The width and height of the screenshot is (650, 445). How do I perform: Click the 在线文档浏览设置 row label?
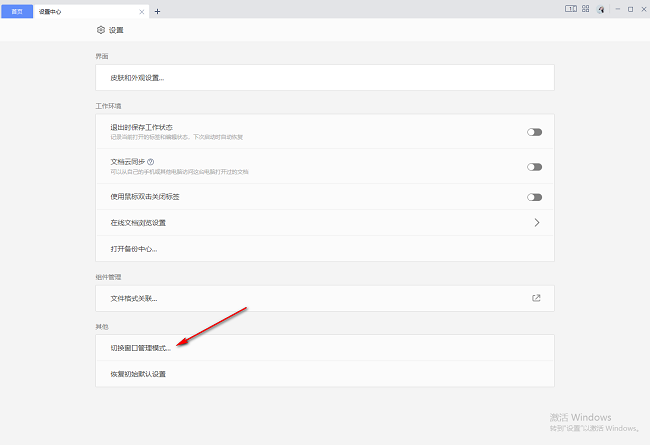138,223
